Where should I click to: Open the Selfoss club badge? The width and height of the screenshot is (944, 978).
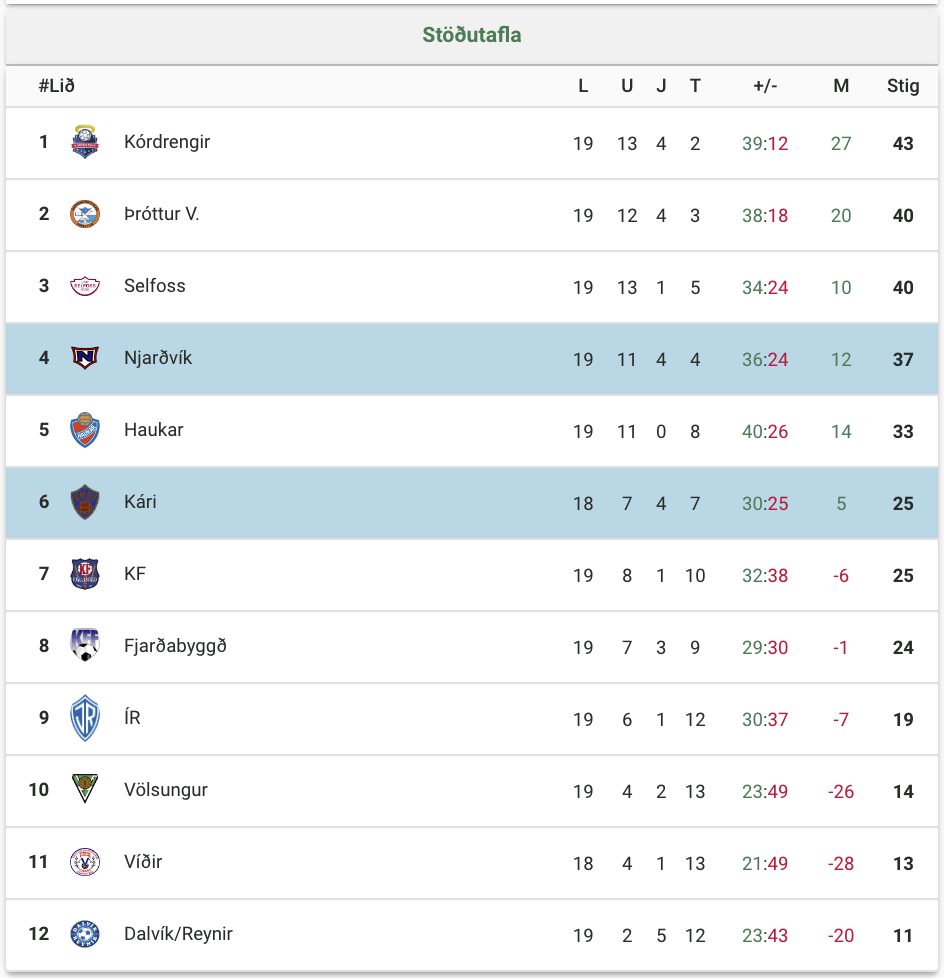(85, 286)
